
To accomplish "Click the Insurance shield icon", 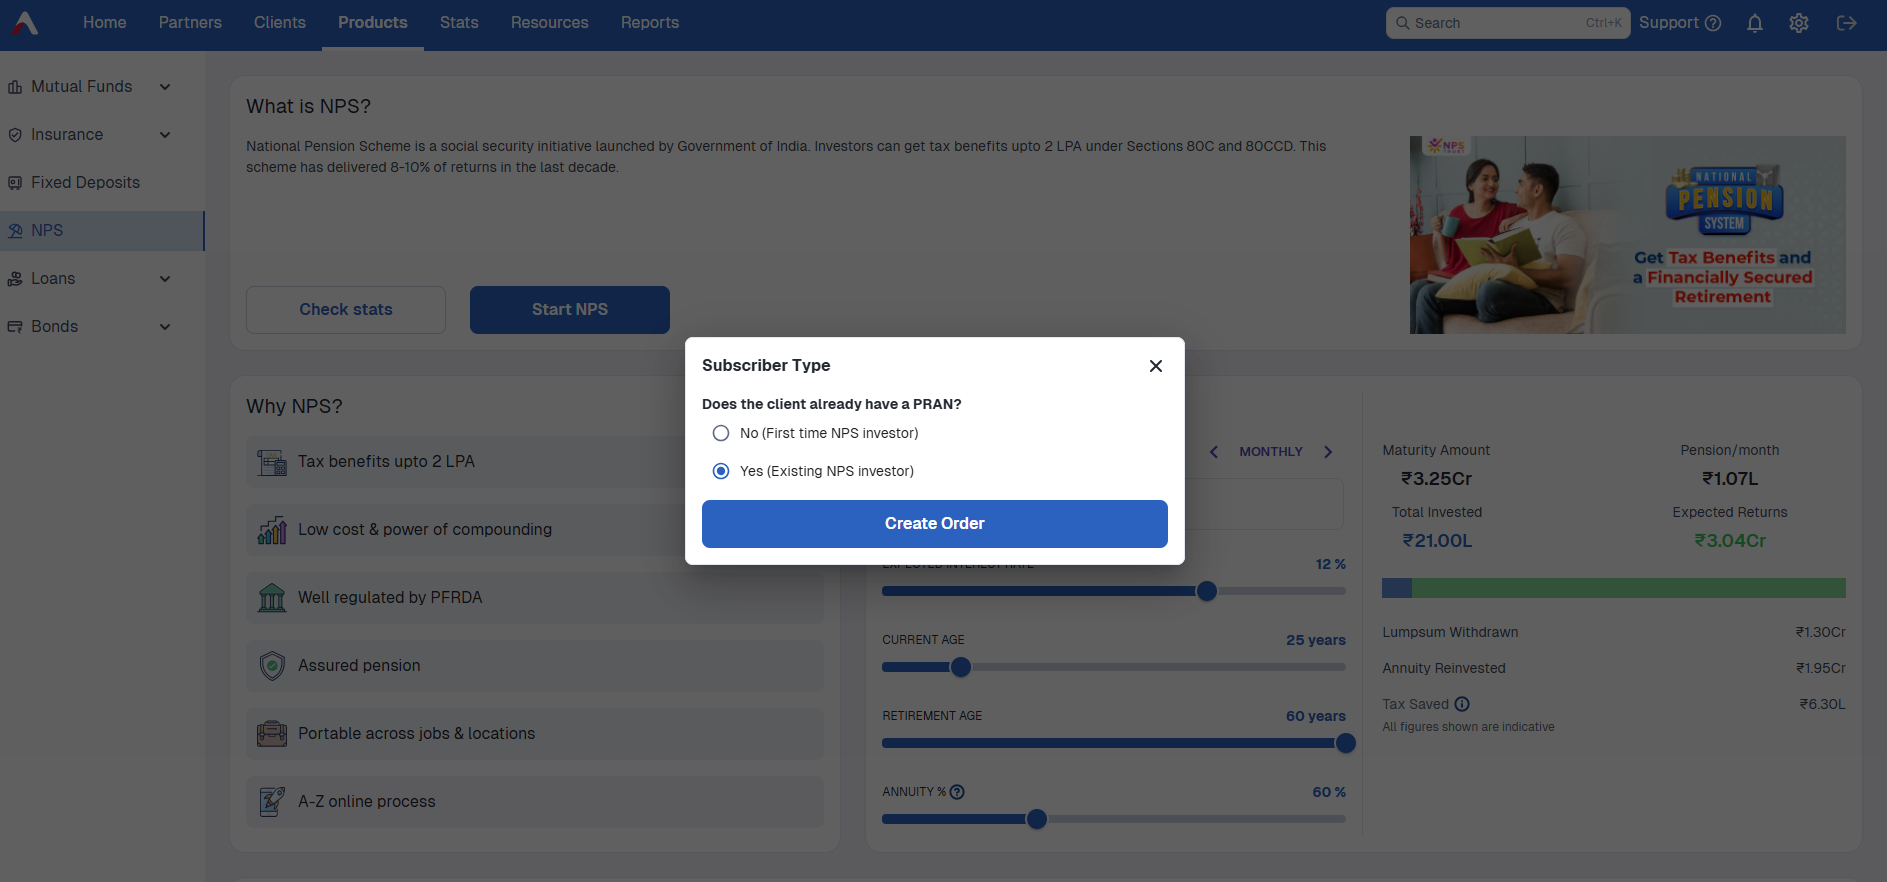I will click(x=15, y=135).
